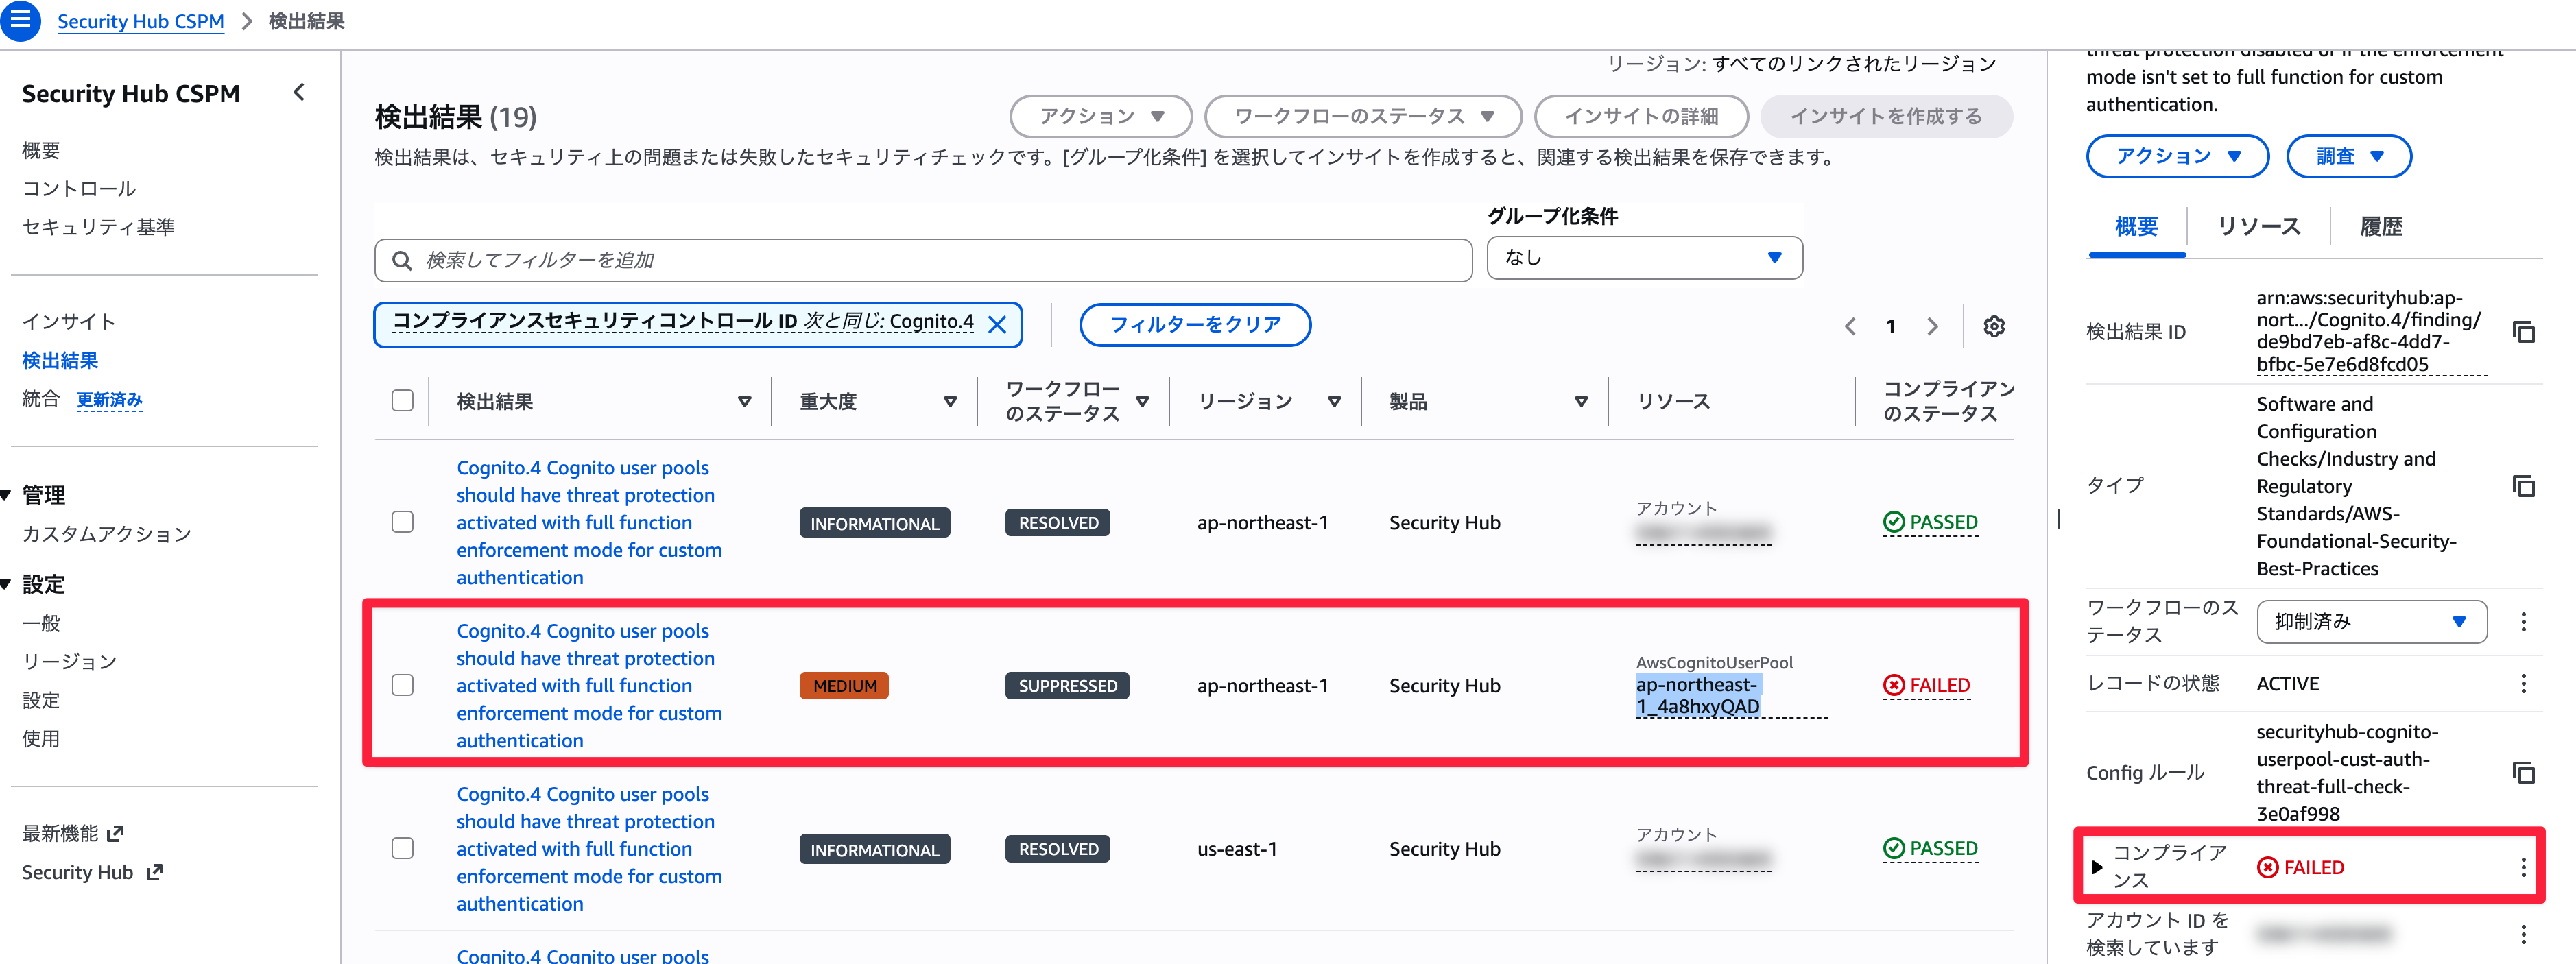The image size is (2576, 964).
Task: Open table preferences gear icon
Action: [x=1994, y=326]
